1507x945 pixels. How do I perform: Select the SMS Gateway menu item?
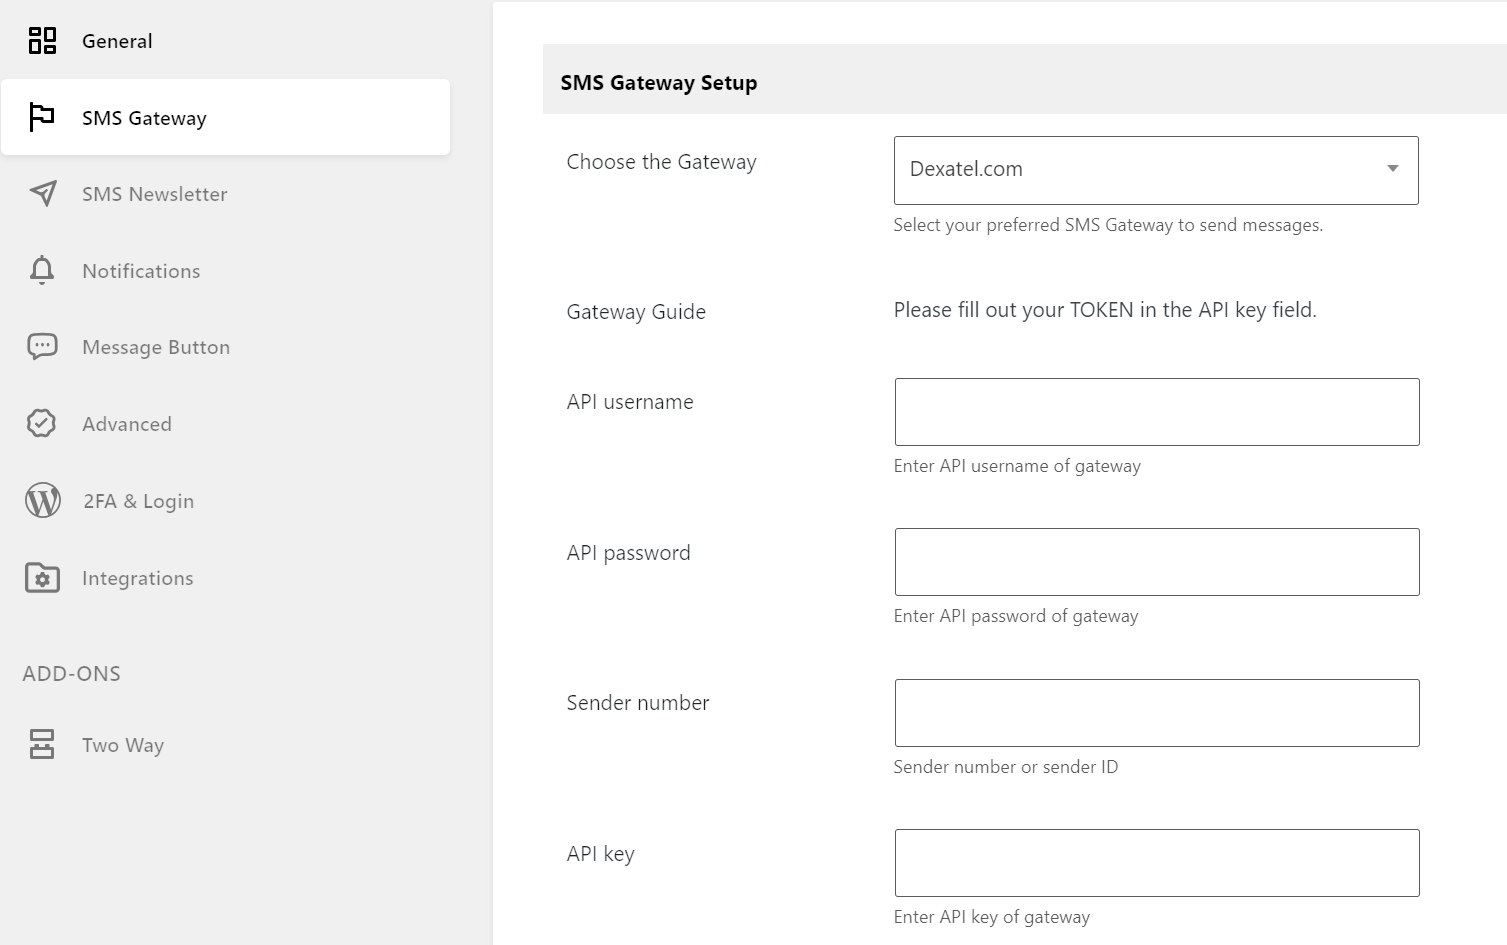225,117
